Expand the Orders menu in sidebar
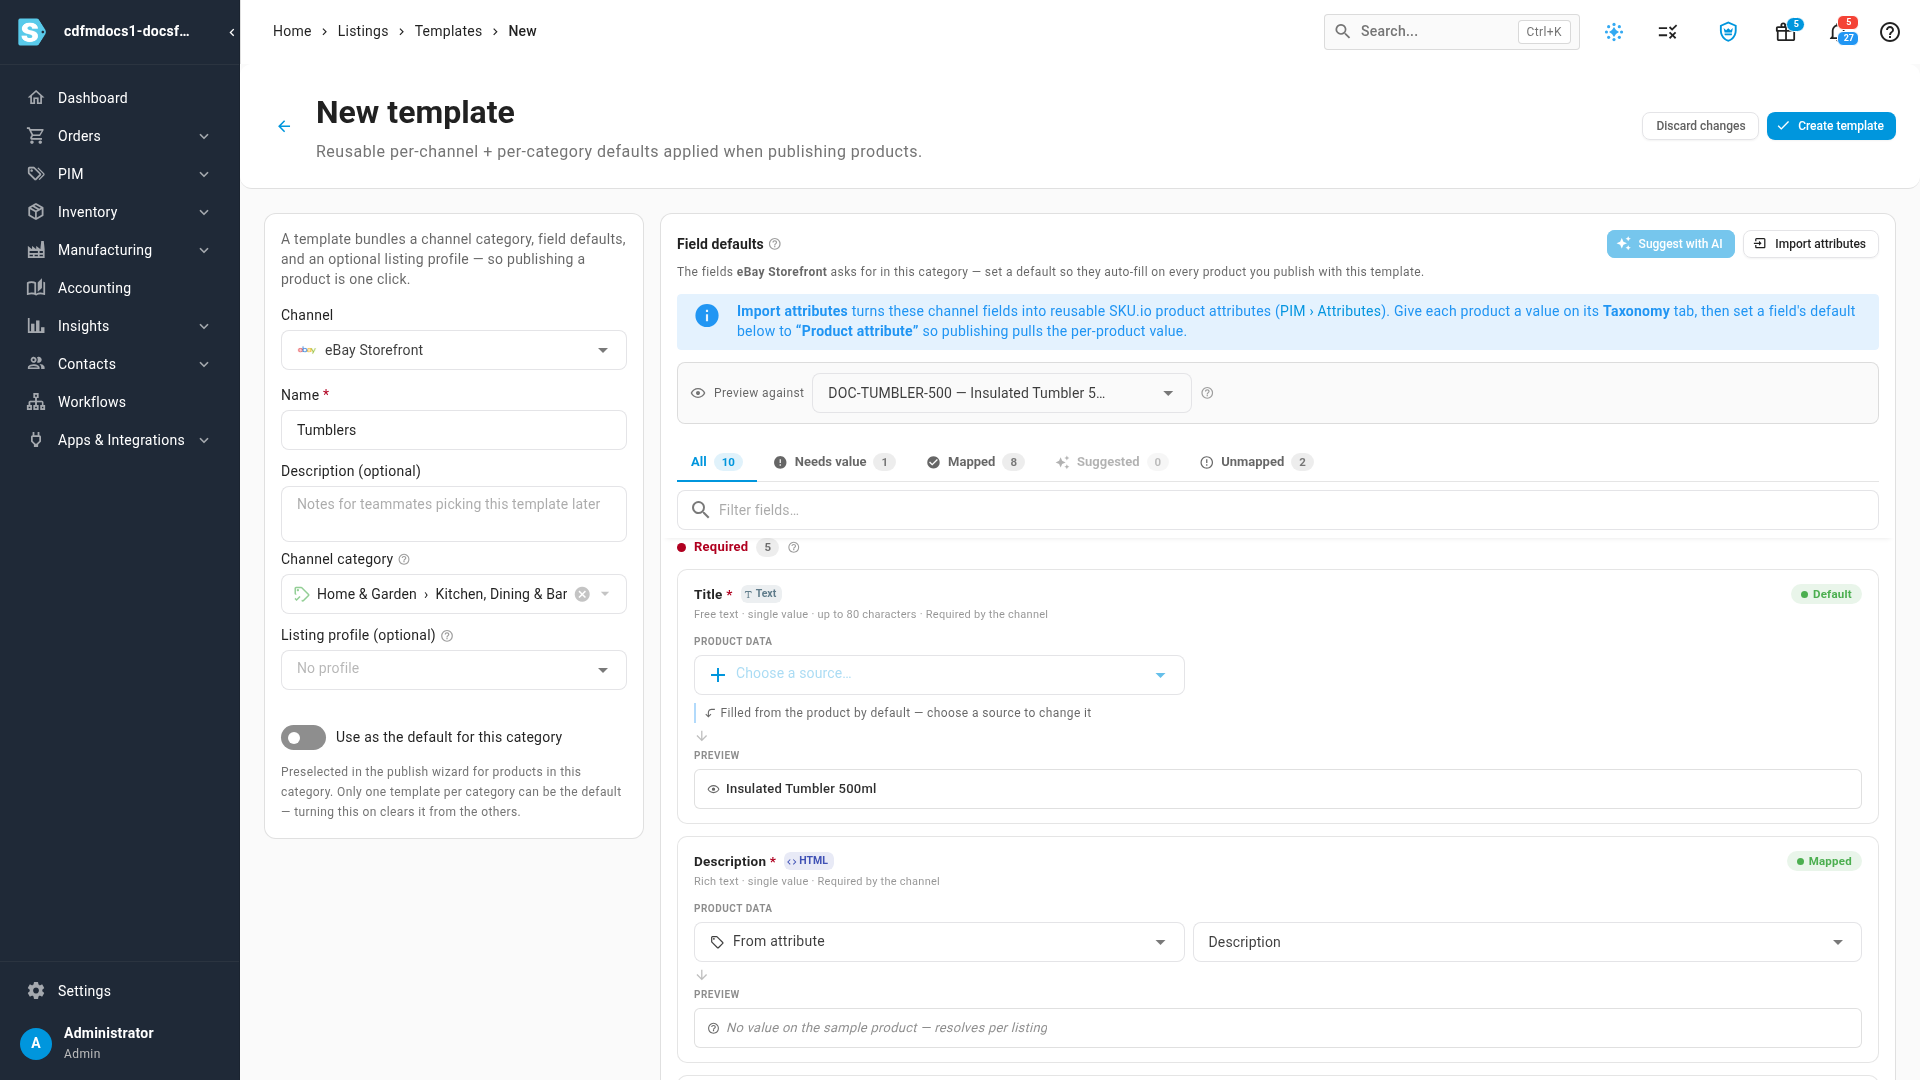The image size is (1920, 1080). point(120,136)
